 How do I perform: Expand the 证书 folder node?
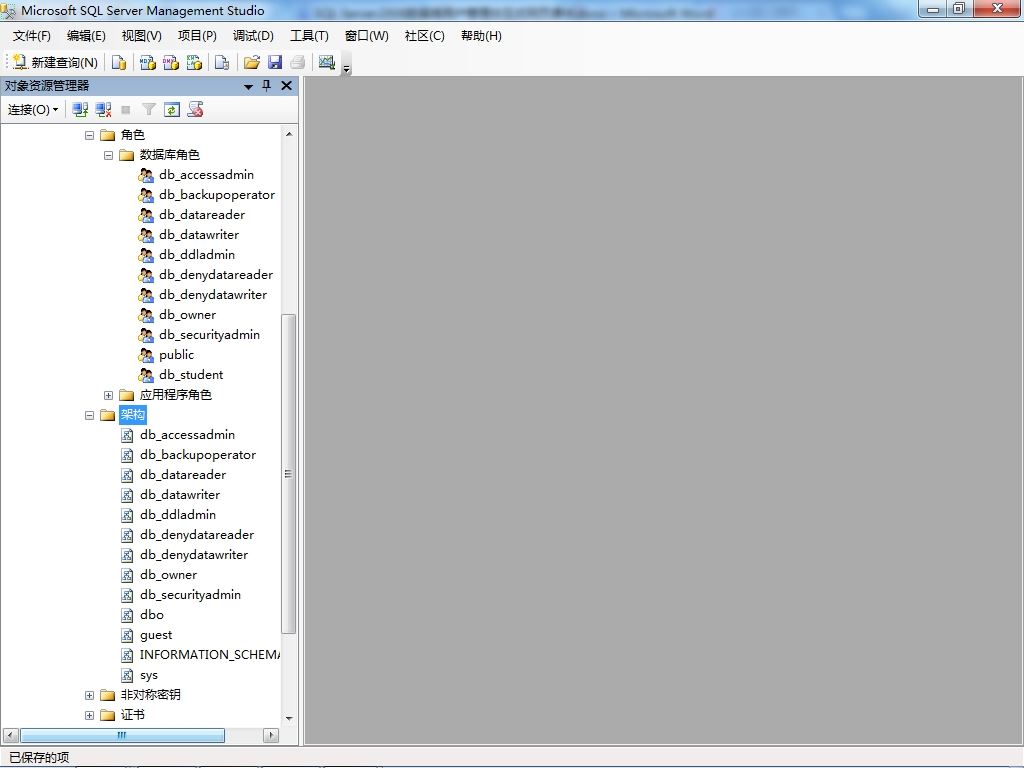tap(89, 716)
